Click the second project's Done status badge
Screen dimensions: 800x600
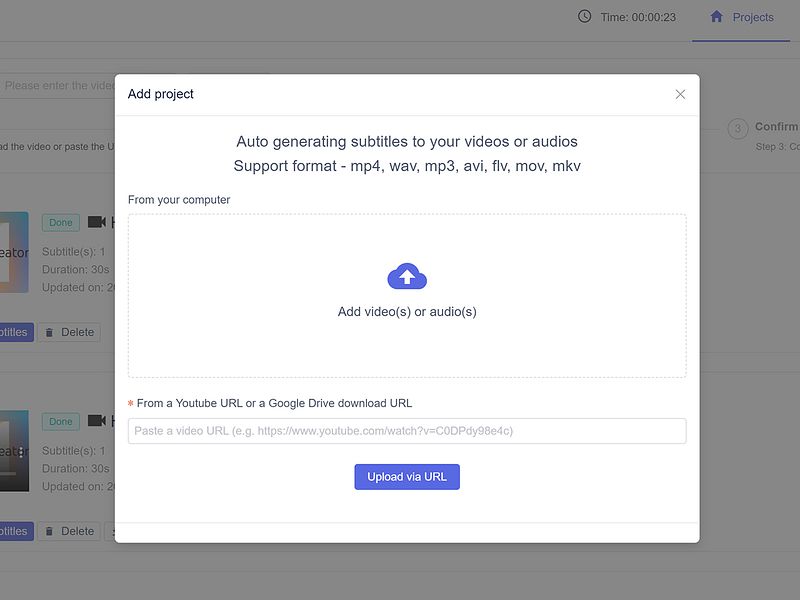tap(61, 422)
